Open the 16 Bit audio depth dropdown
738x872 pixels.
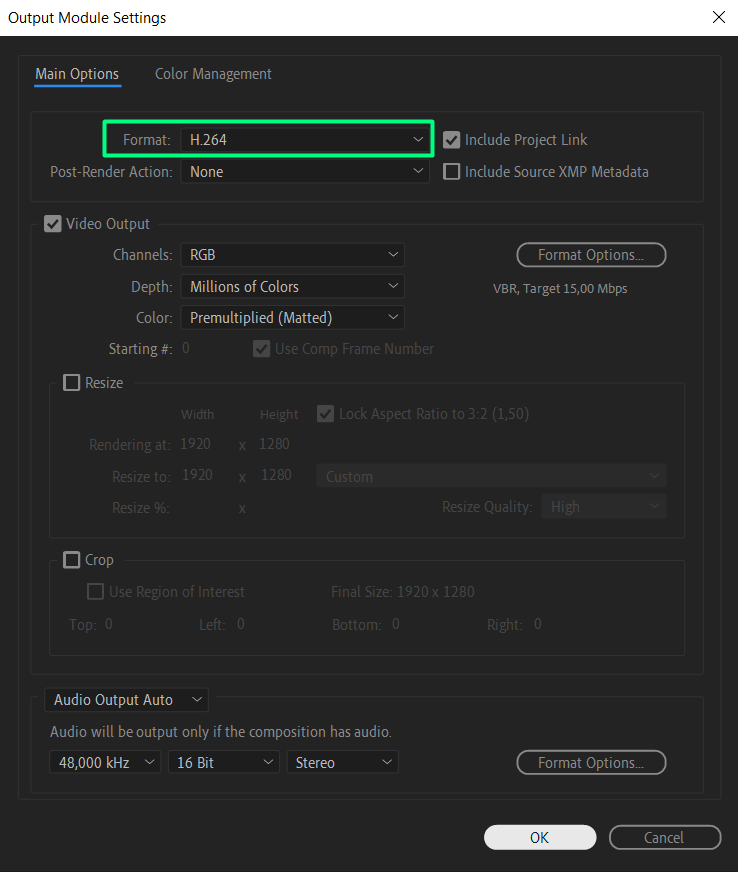point(223,763)
